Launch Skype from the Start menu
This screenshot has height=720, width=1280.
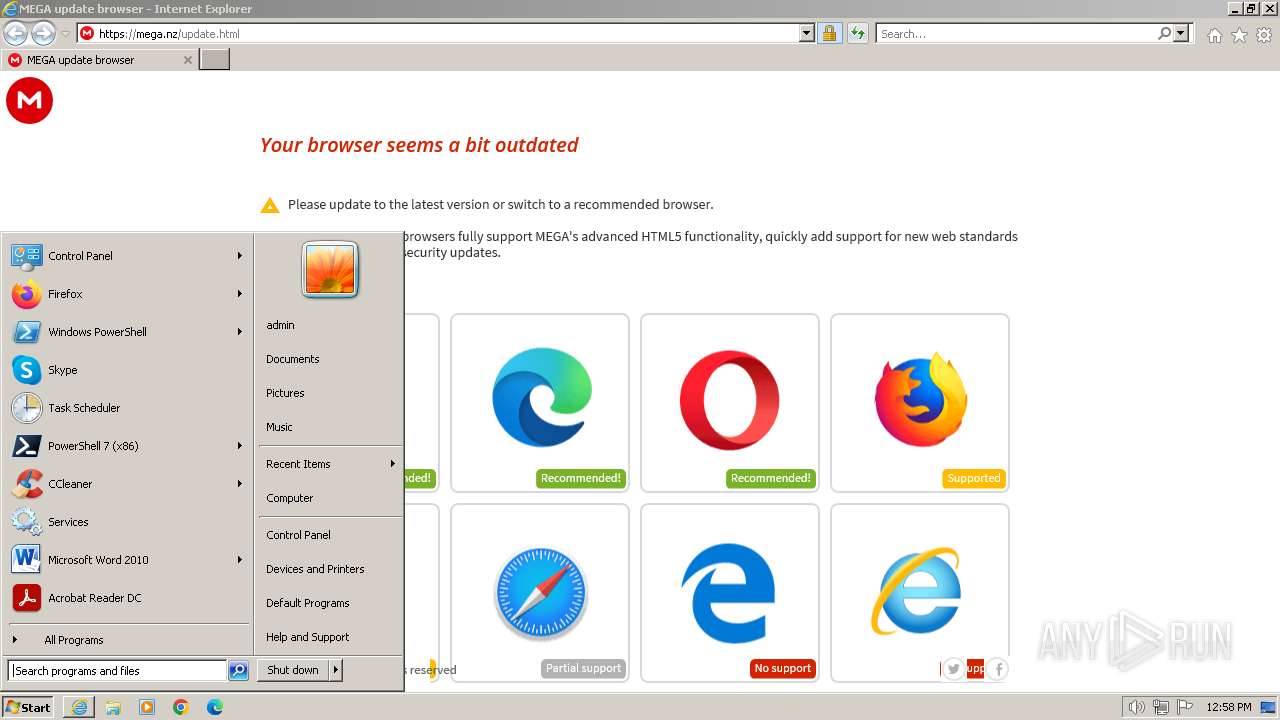[127, 370]
